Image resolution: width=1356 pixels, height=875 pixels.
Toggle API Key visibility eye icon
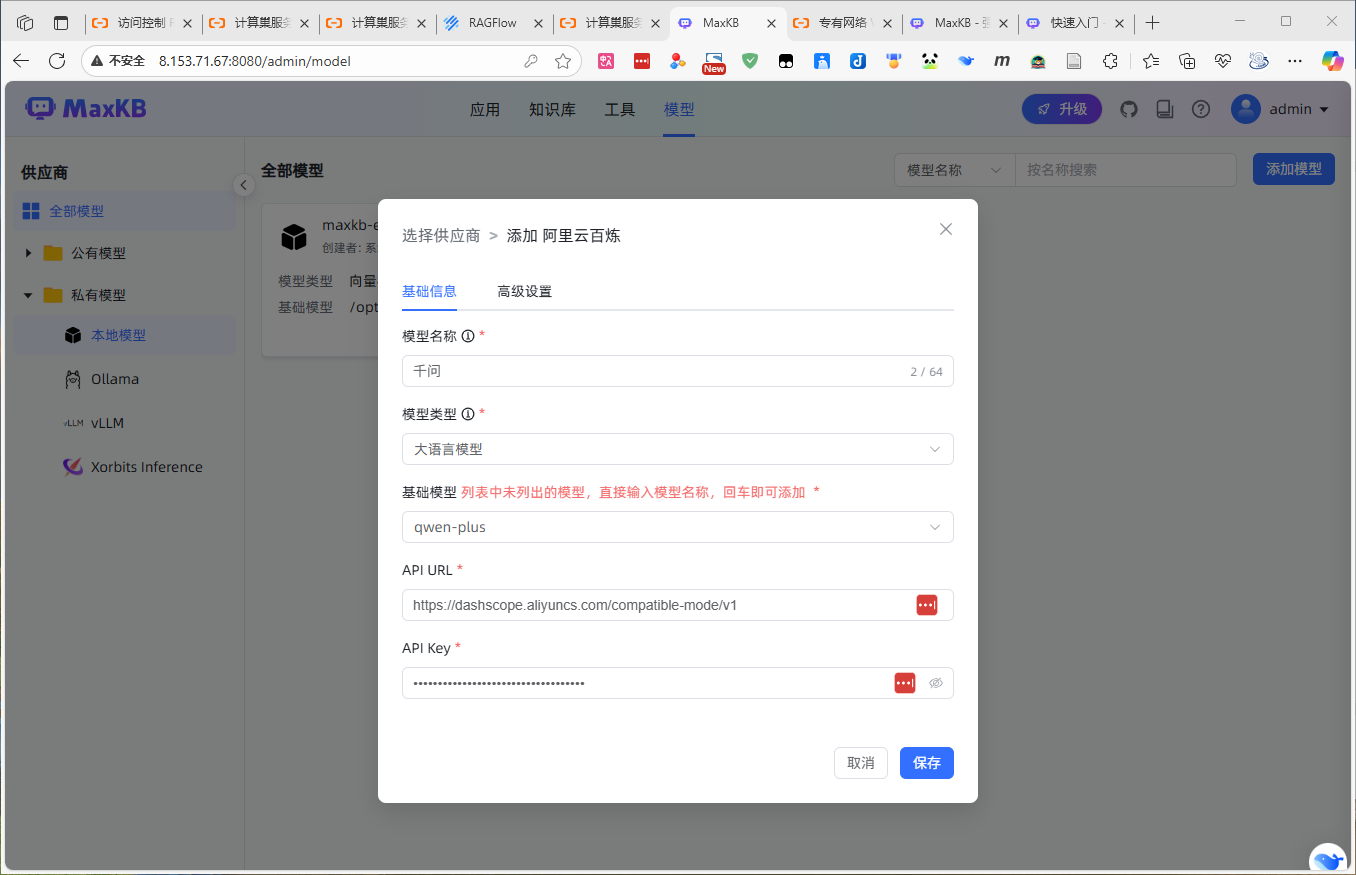tap(936, 683)
